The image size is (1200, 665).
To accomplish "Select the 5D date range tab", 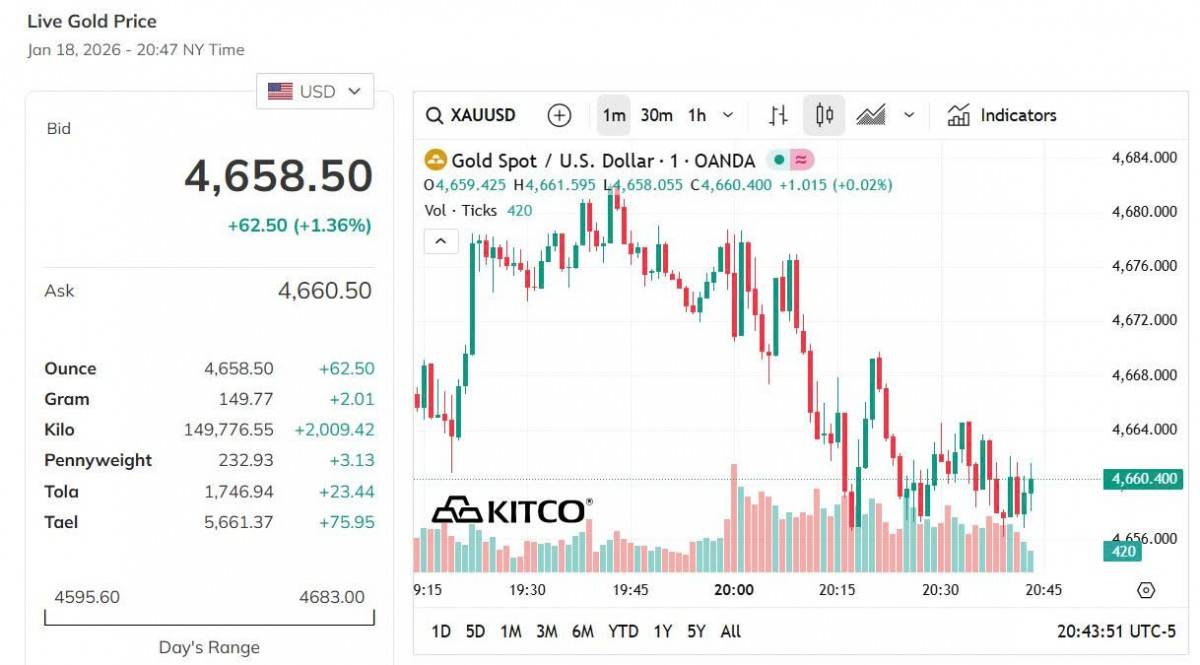I will (475, 631).
